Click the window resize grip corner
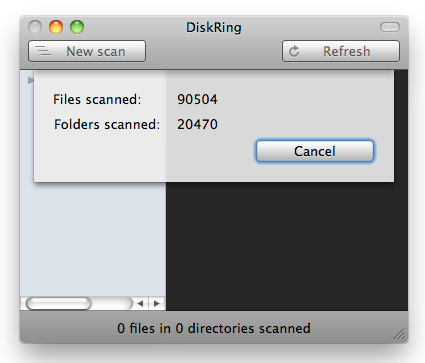The height and width of the screenshot is (363, 425). (400, 334)
